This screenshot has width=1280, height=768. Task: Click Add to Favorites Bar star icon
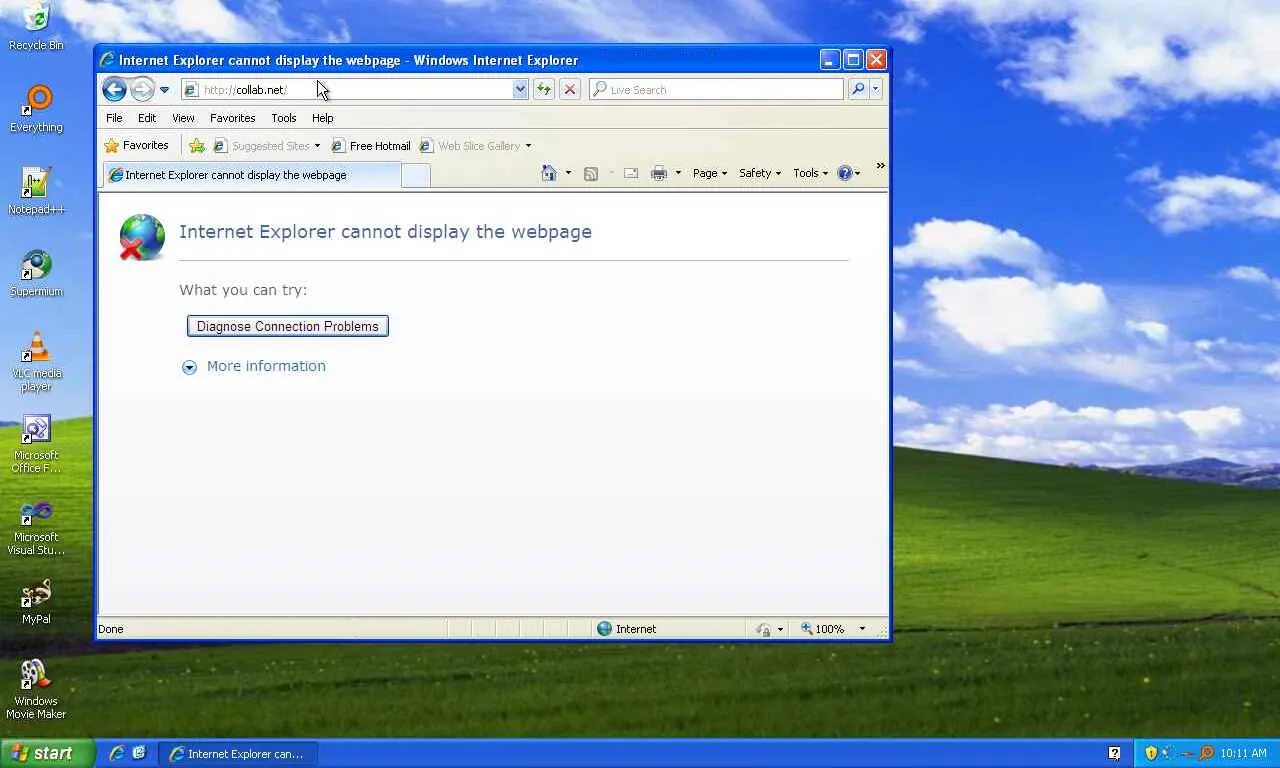pos(197,146)
